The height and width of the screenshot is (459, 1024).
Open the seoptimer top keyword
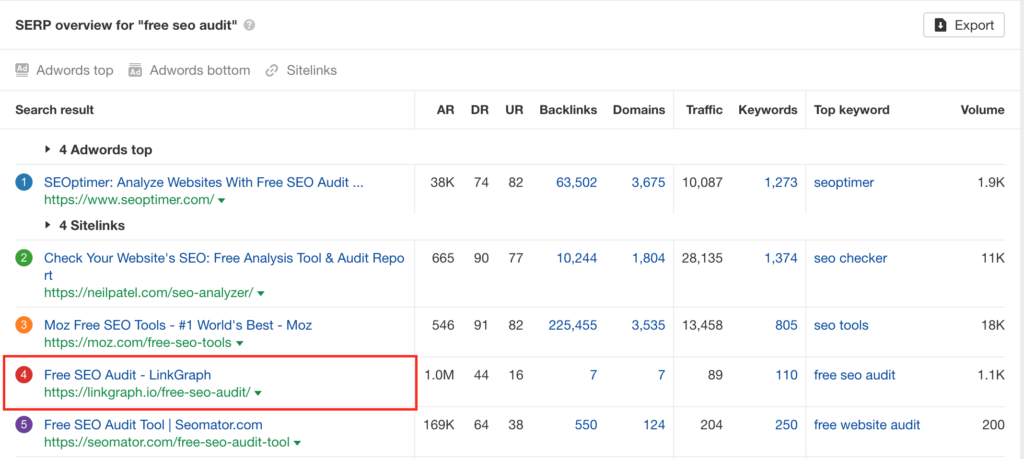tap(844, 183)
